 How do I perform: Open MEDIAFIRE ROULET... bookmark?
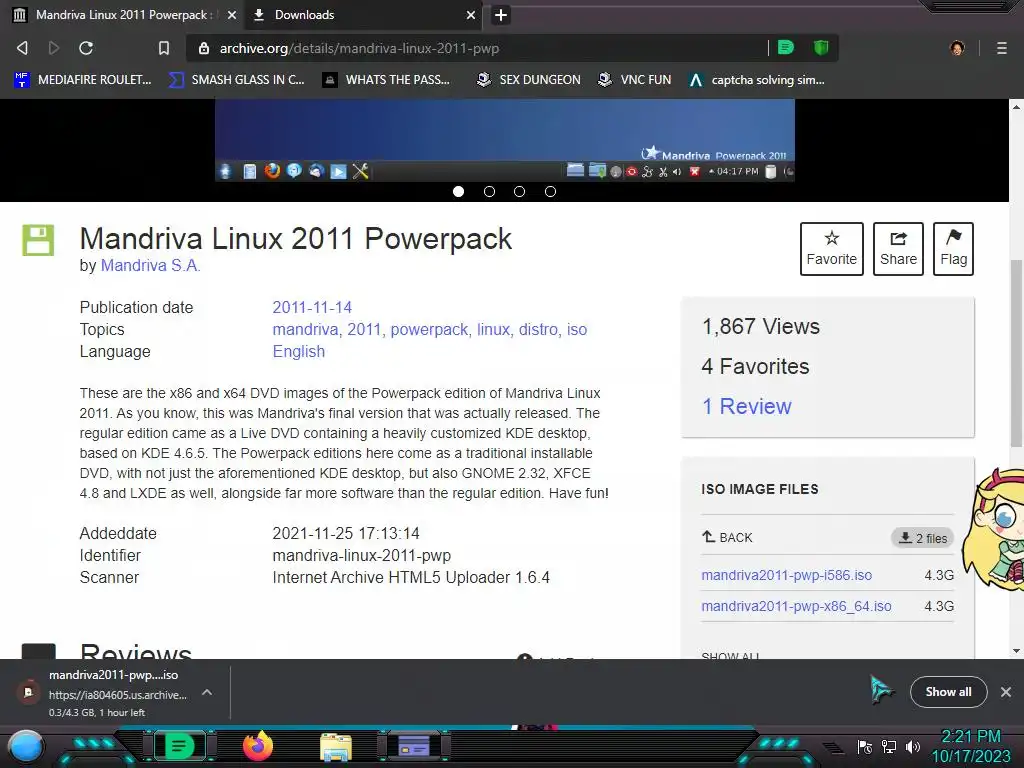(x=83, y=80)
